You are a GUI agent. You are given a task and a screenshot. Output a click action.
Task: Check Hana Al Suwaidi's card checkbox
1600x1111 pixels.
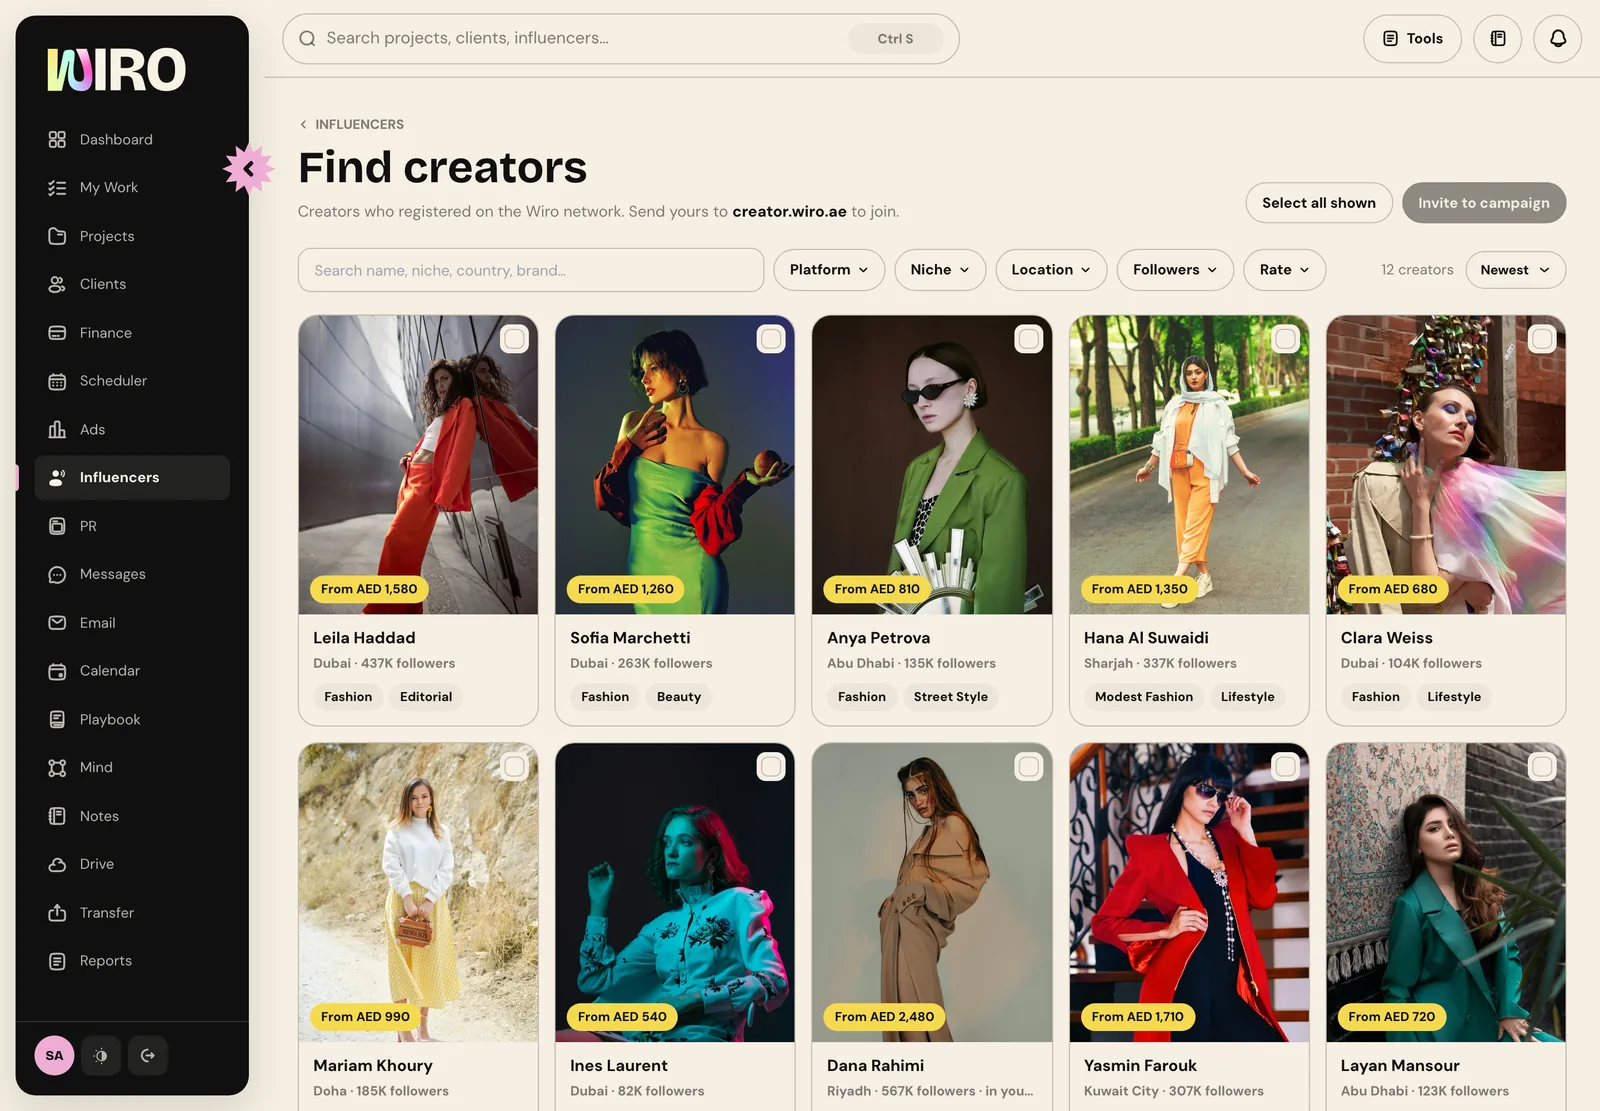tap(1285, 339)
